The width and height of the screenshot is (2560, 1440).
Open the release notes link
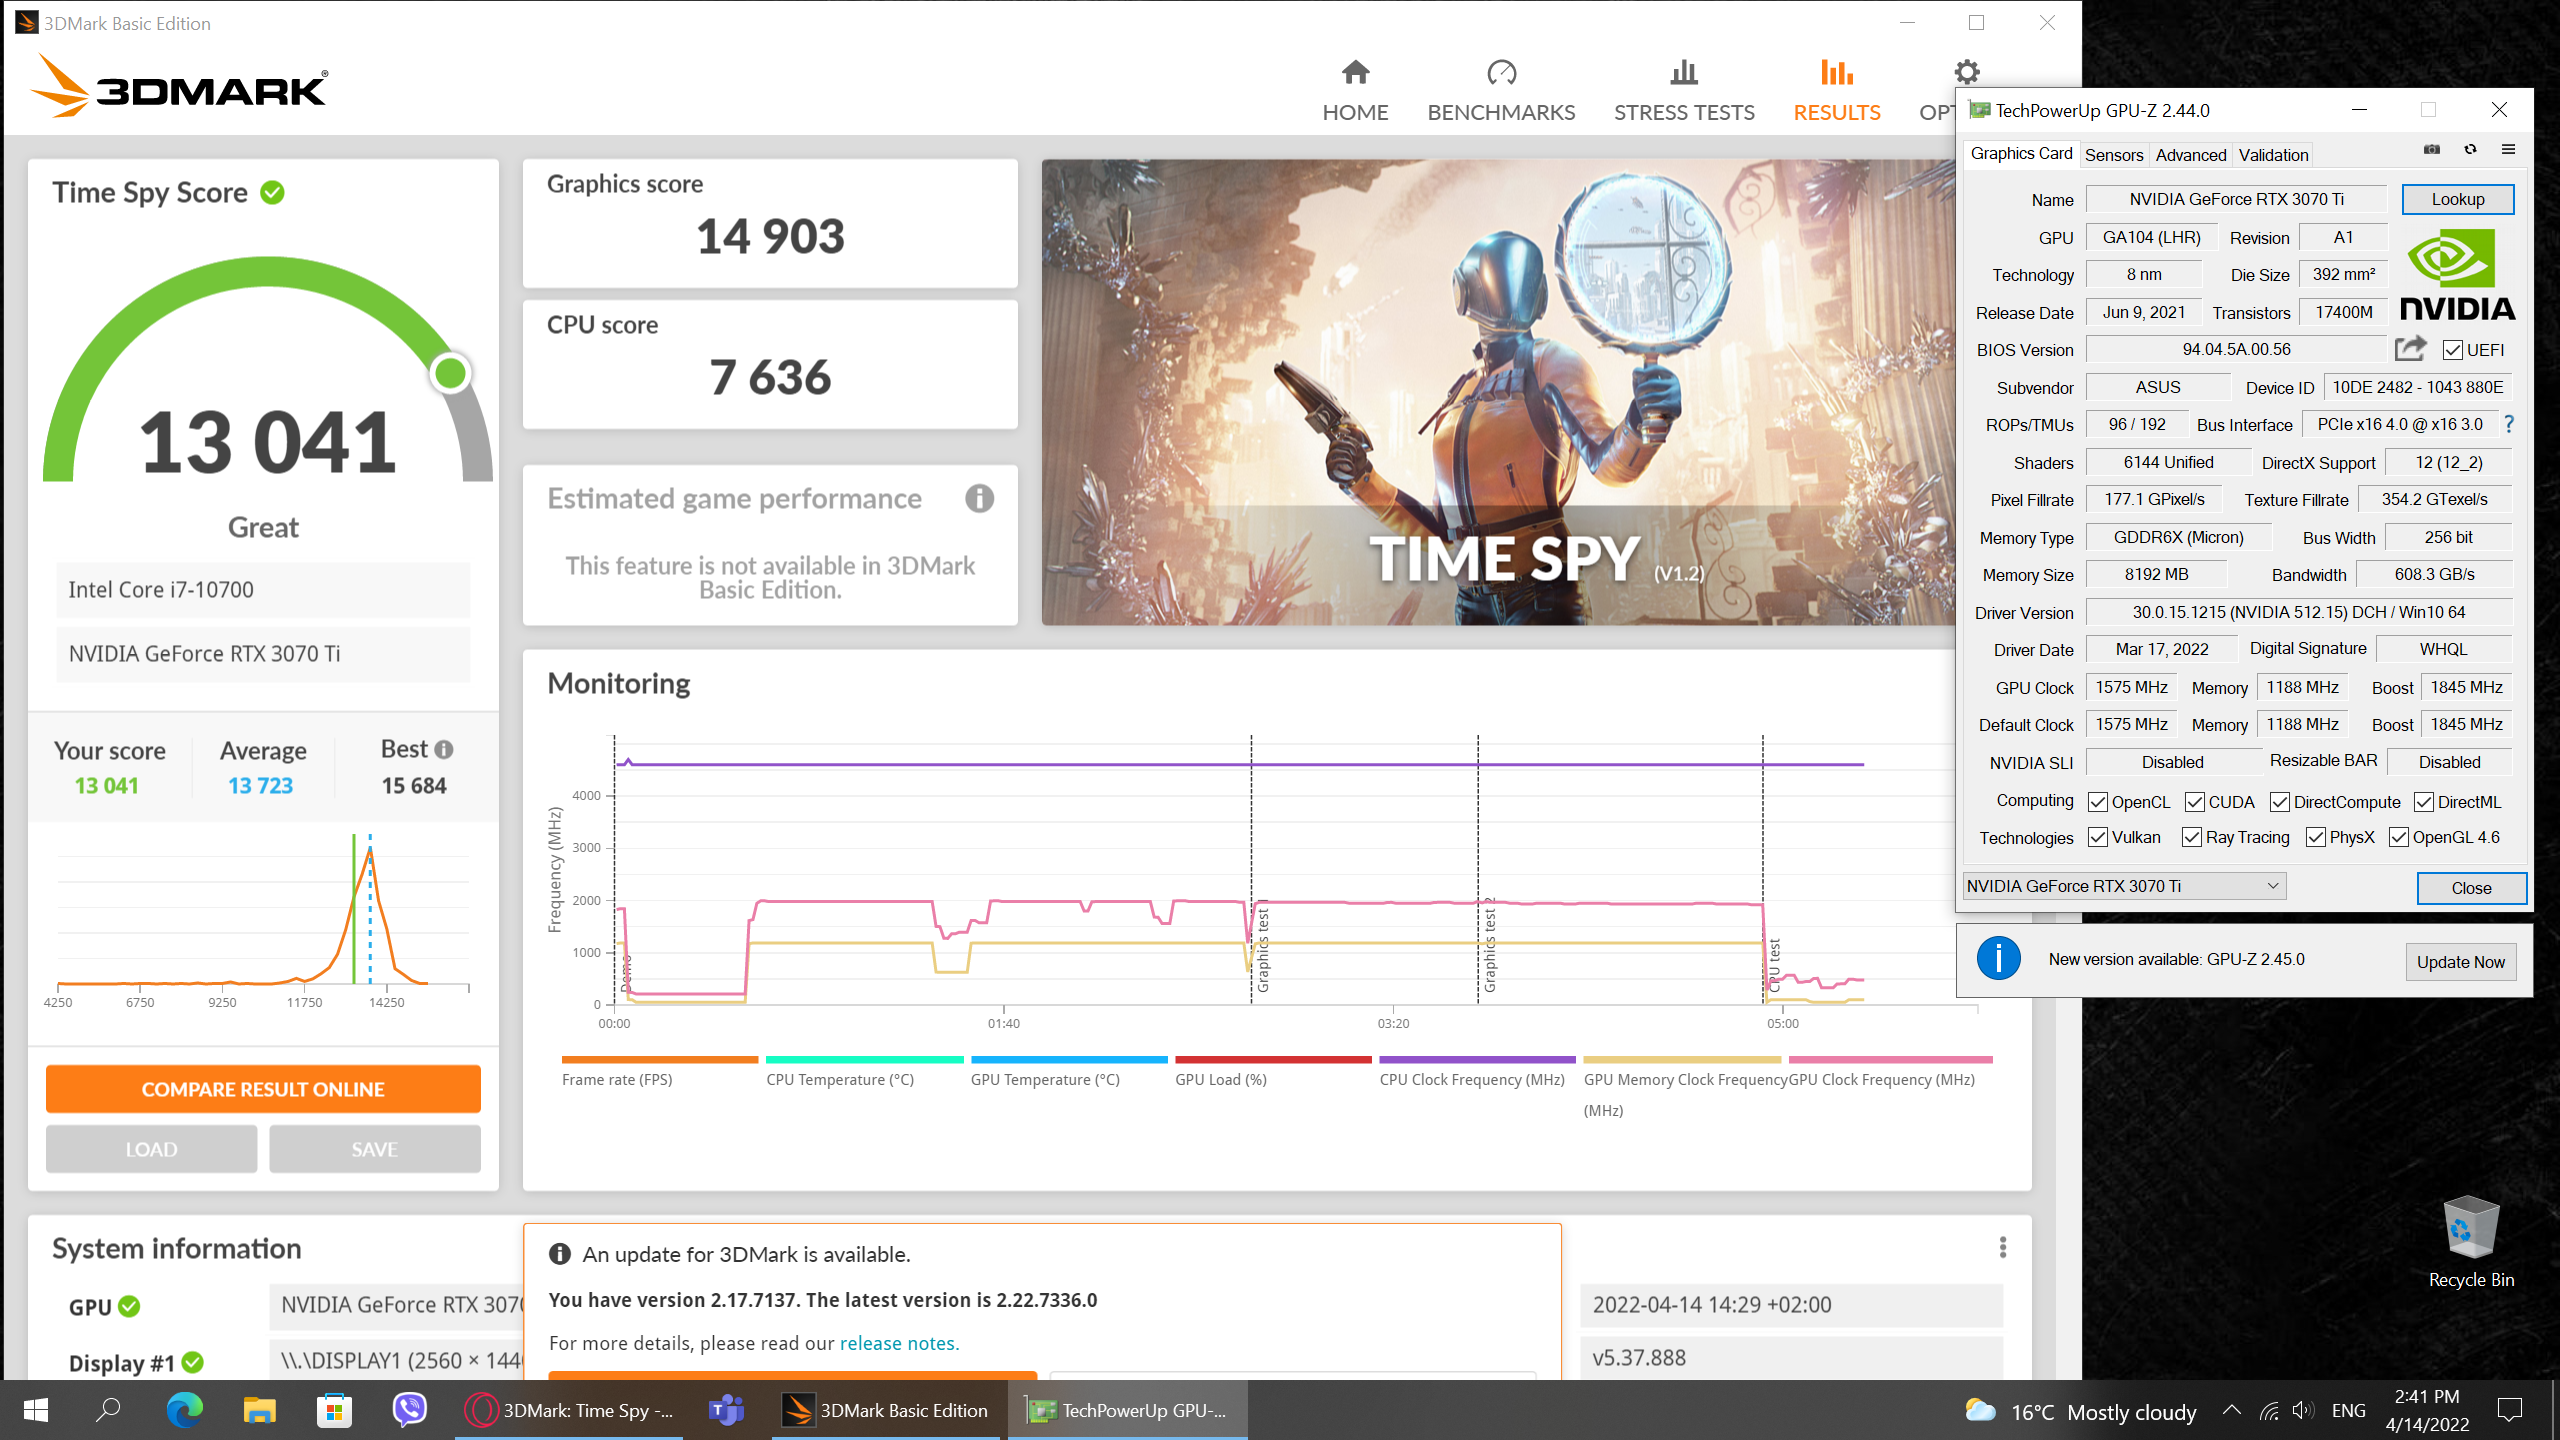click(x=898, y=1343)
